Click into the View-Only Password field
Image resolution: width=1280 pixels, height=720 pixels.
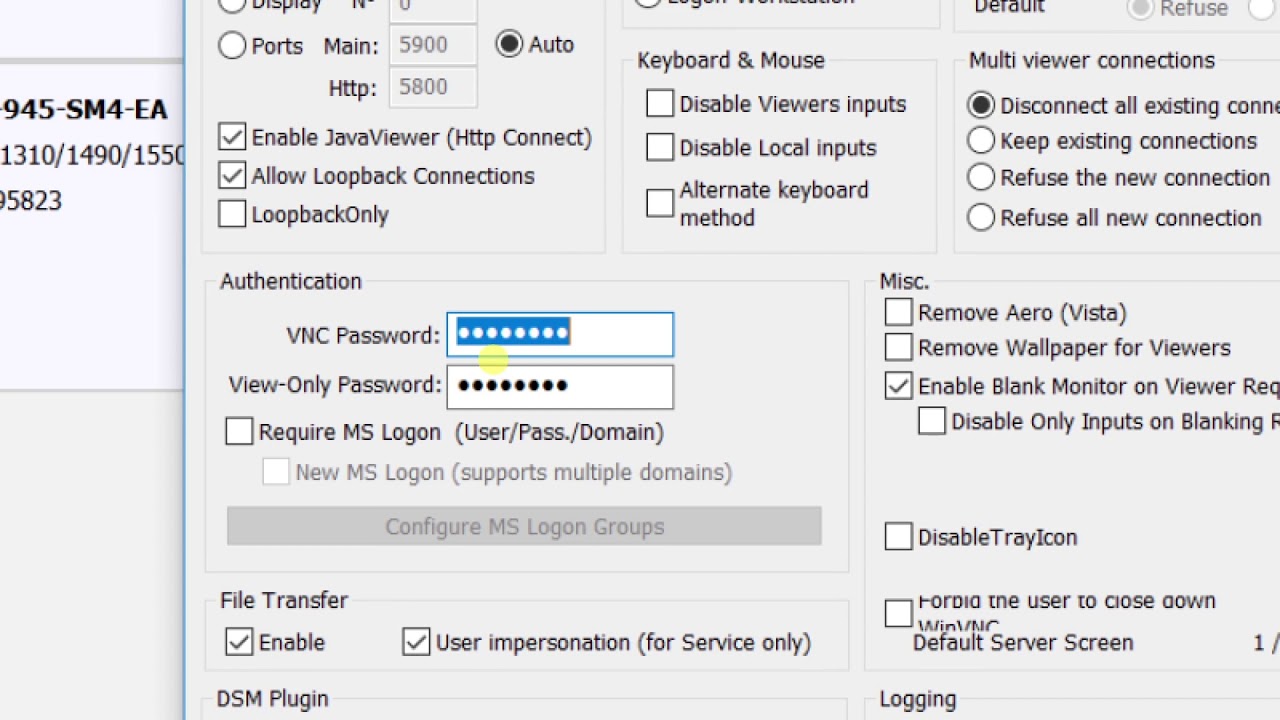click(x=560, y=386)
